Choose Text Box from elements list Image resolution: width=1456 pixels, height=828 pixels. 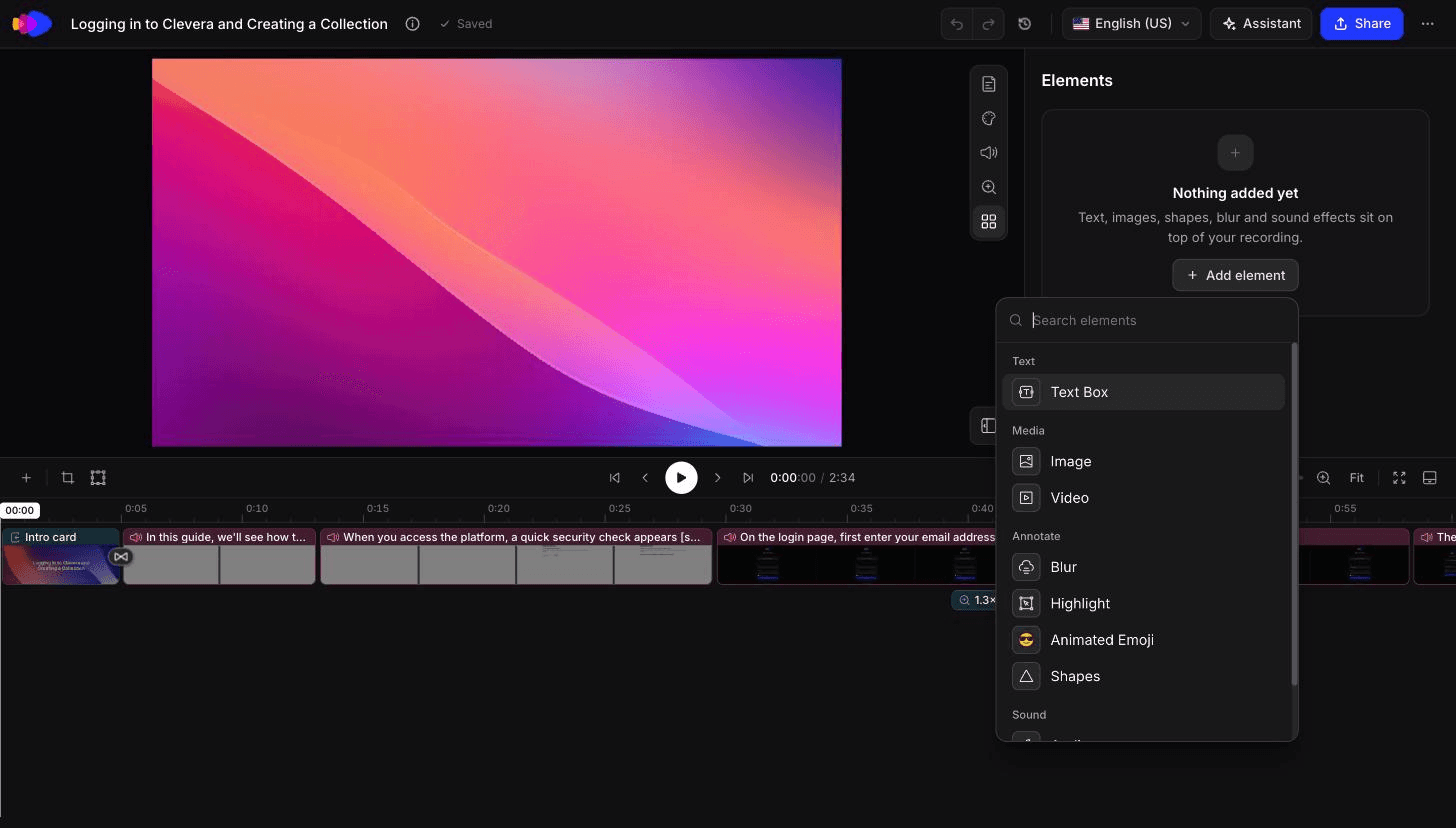pyautogui.click(x=1143, y=392)
